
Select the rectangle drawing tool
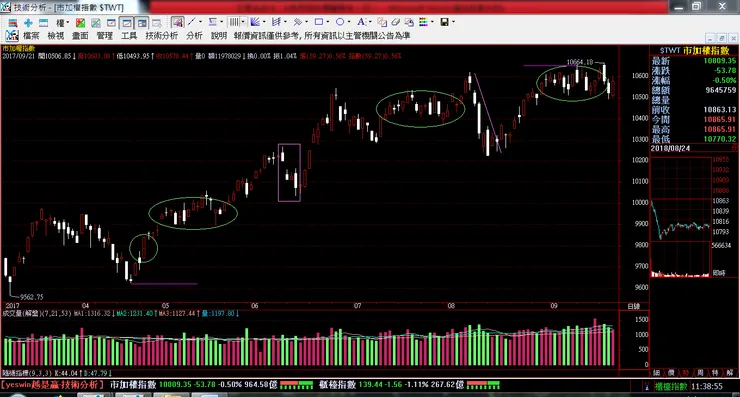tap(319, 22)
